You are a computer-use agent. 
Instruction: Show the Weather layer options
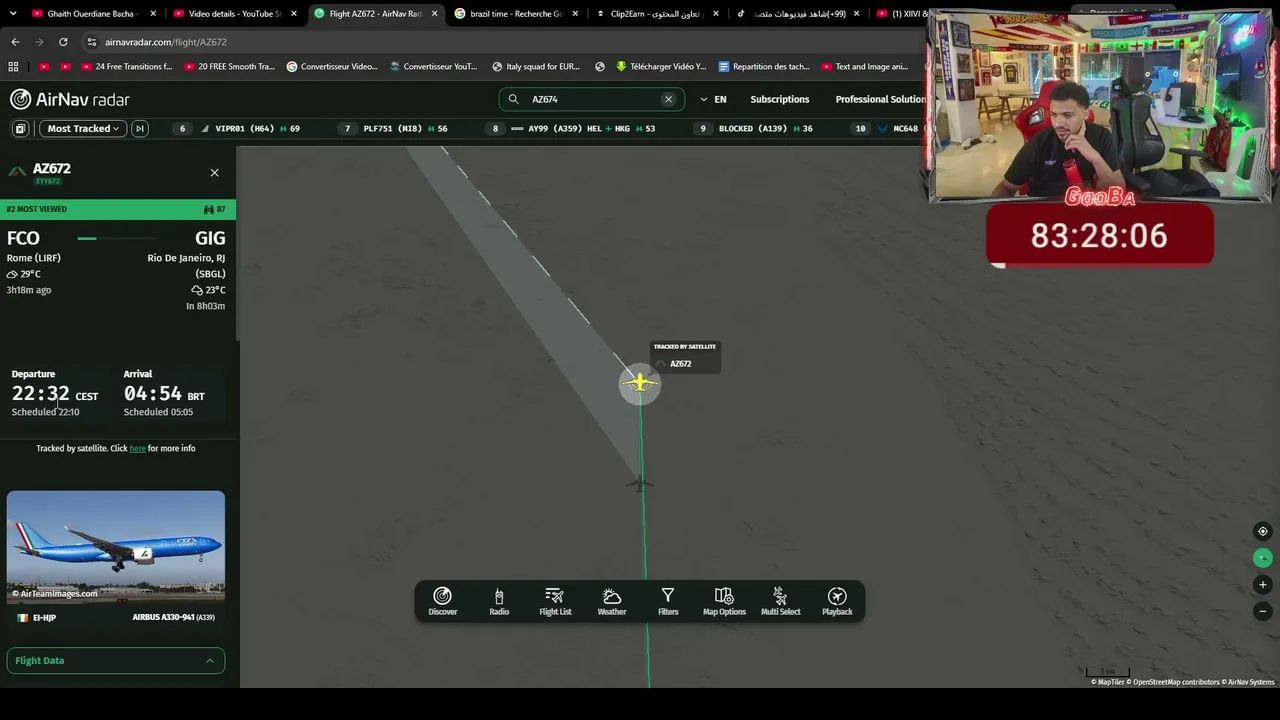(x=612, y=601)
